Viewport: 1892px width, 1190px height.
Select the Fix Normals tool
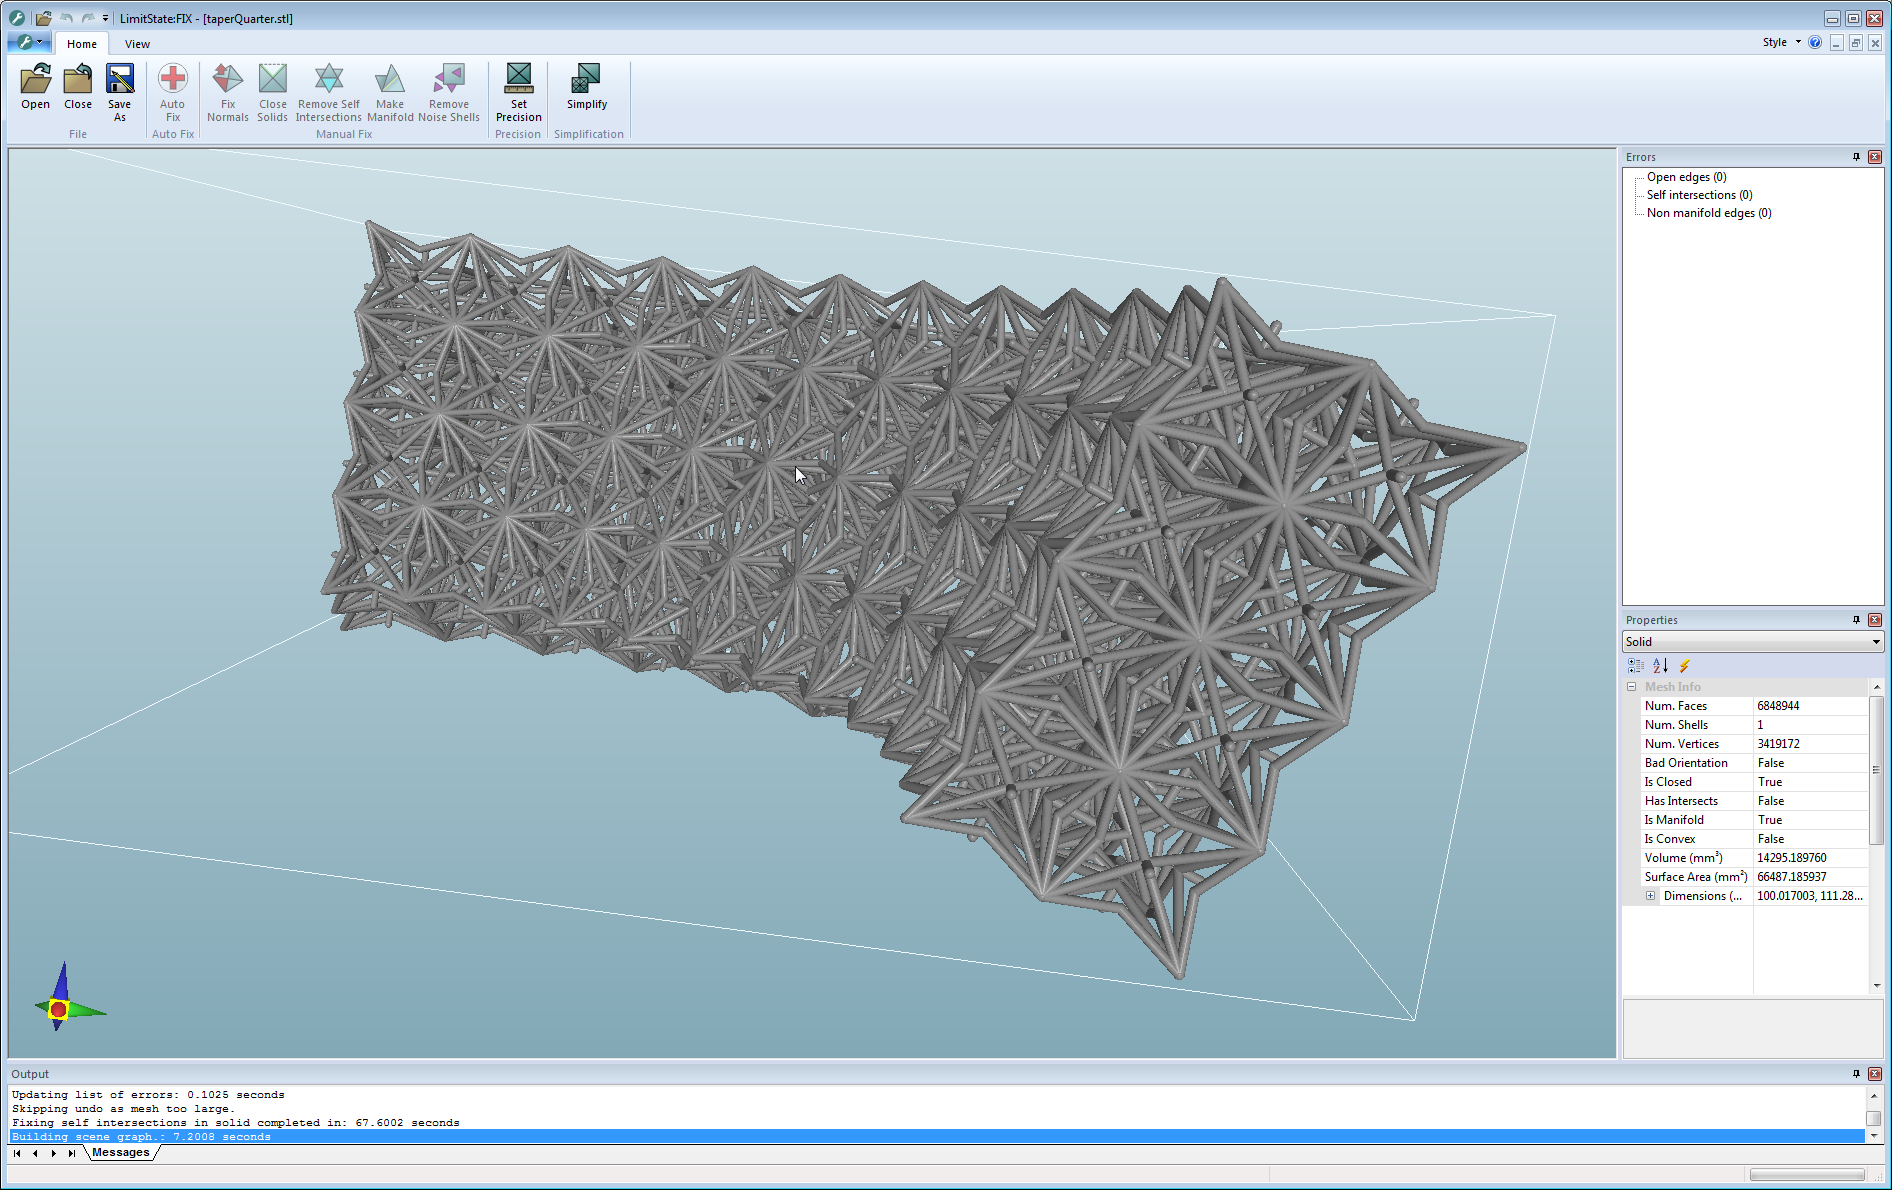pyautogui.click(x=228, y=92)
